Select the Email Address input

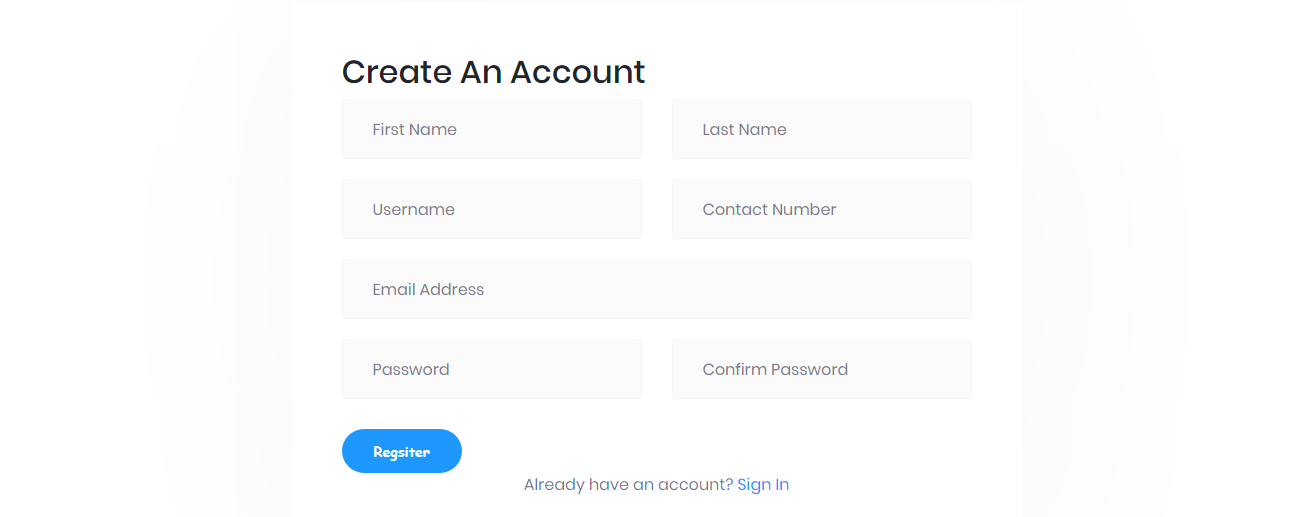click(x=657, y=289)
